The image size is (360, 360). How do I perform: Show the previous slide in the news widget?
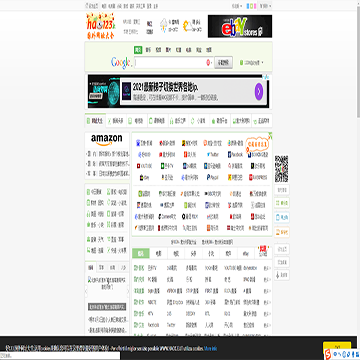(86, 291)
